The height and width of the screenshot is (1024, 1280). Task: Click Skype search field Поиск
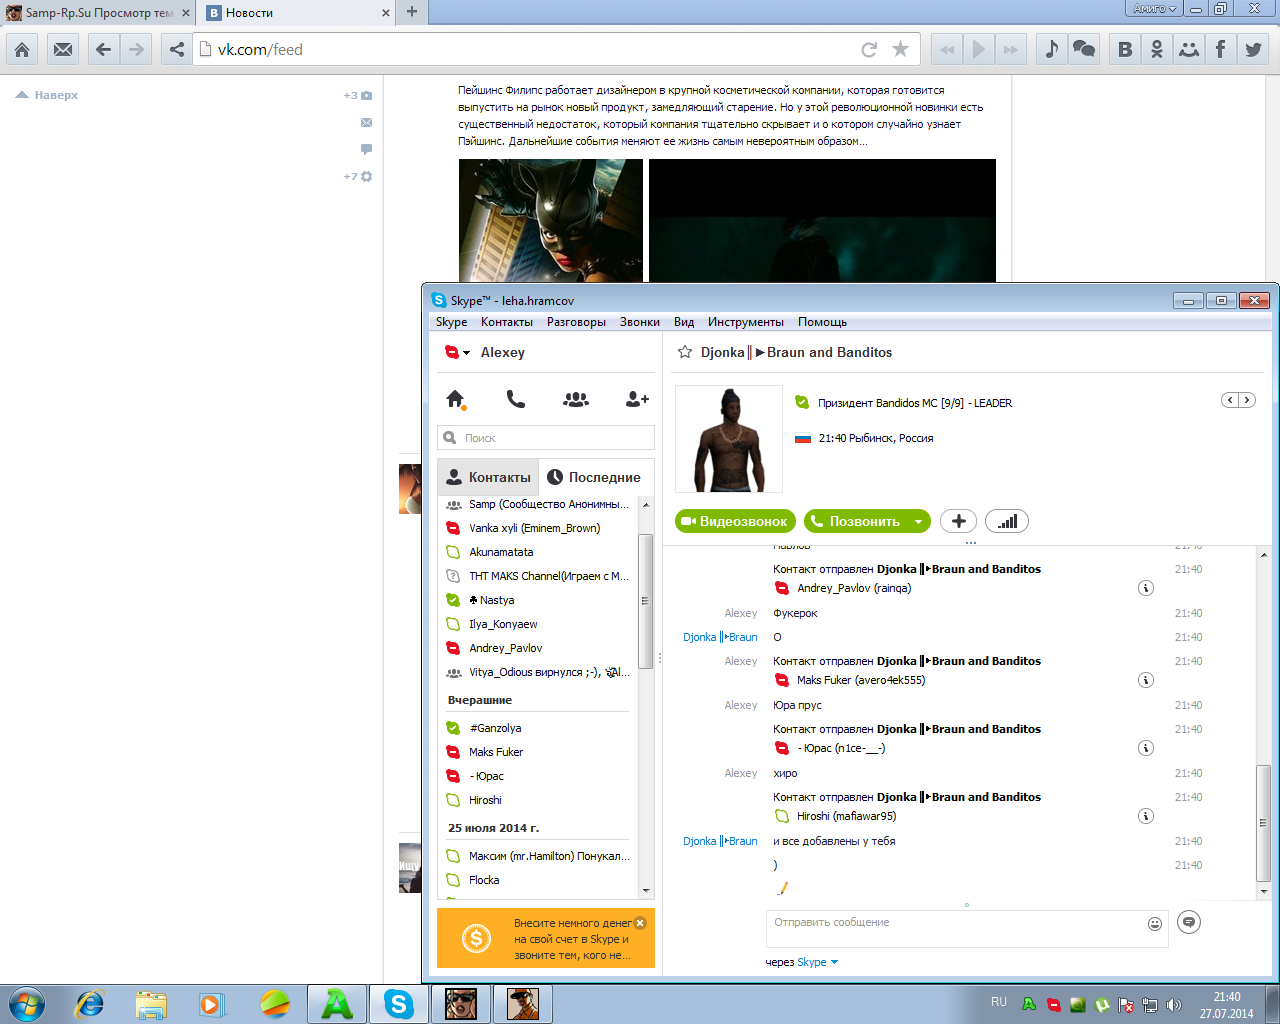[x=546, y=438]
